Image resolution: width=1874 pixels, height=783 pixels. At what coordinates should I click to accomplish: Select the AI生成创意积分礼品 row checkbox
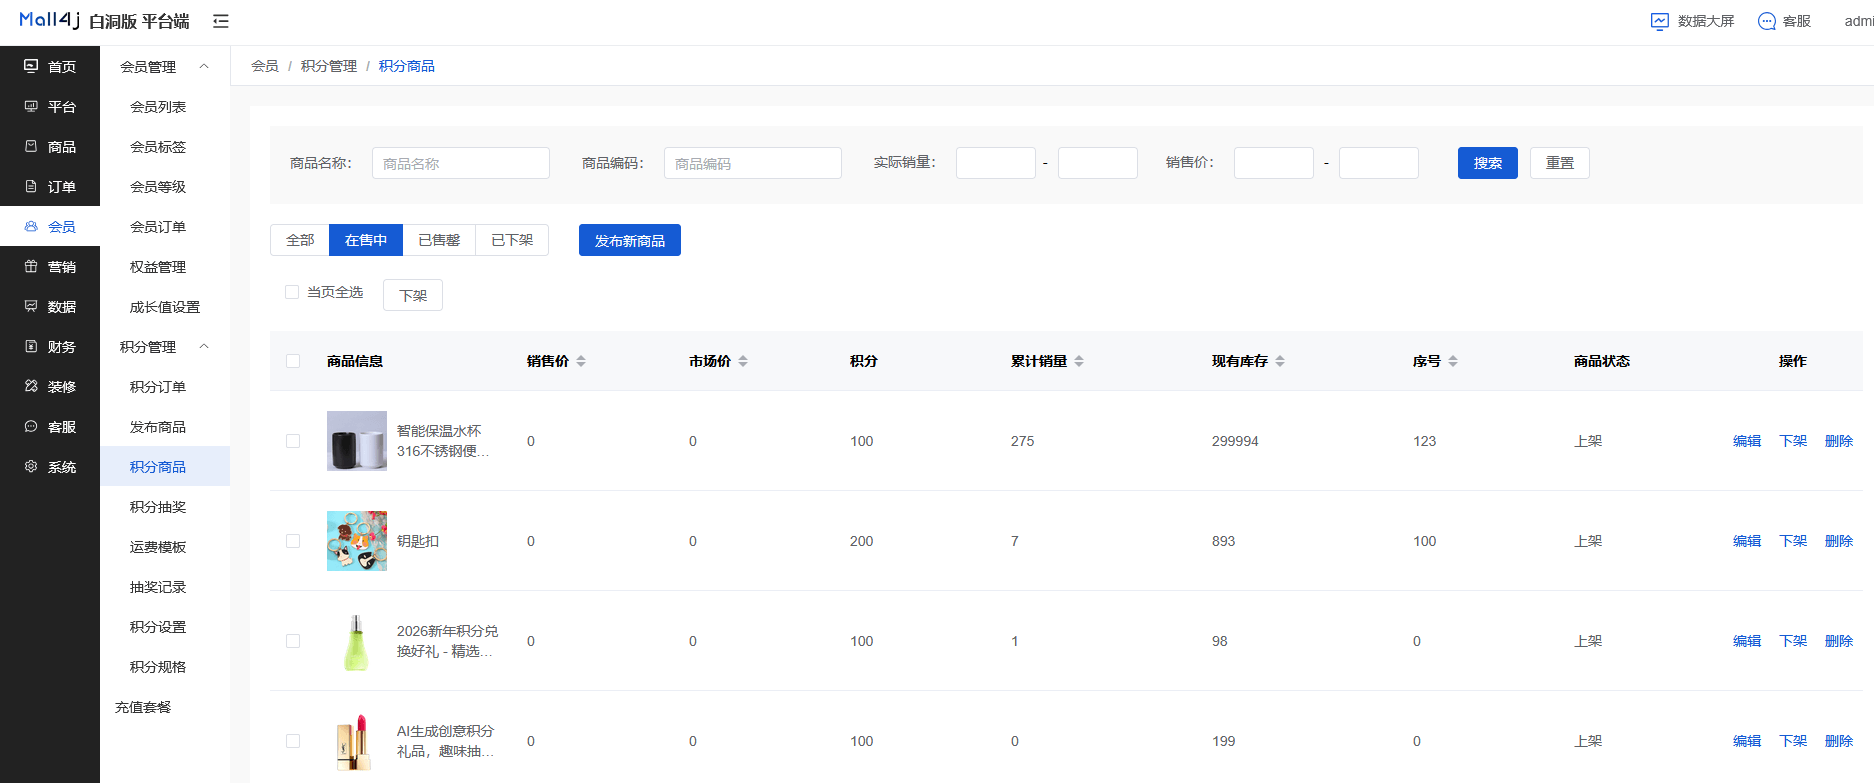(x=293, y=741)
